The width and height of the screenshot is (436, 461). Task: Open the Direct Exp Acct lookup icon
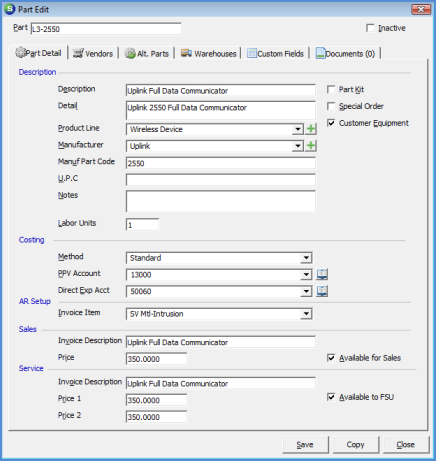322,291
